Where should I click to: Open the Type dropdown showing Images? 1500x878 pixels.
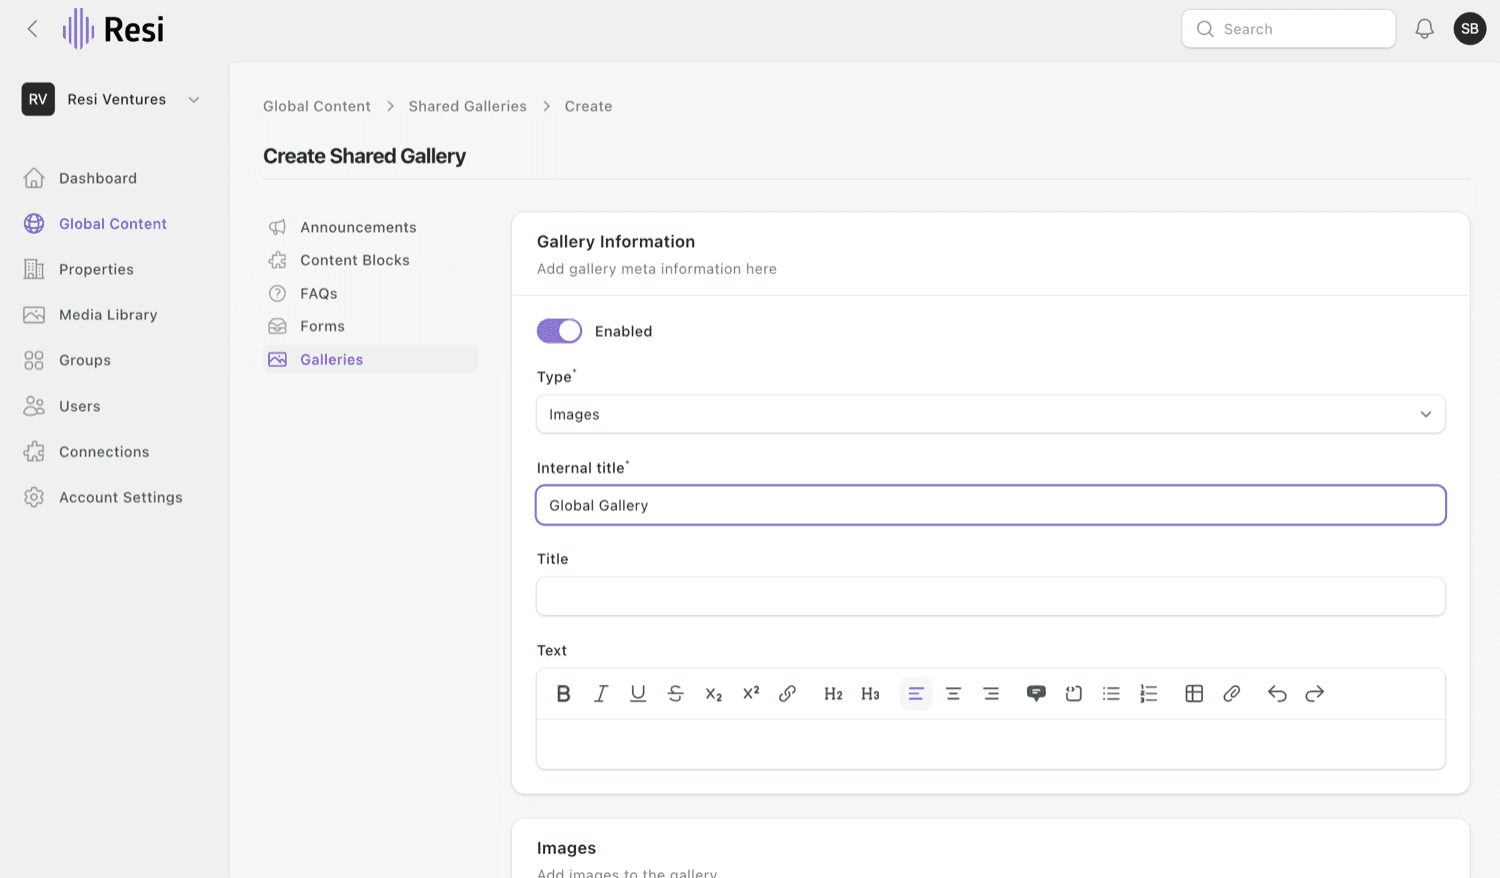pyautogui.click(x=991, y=414)
